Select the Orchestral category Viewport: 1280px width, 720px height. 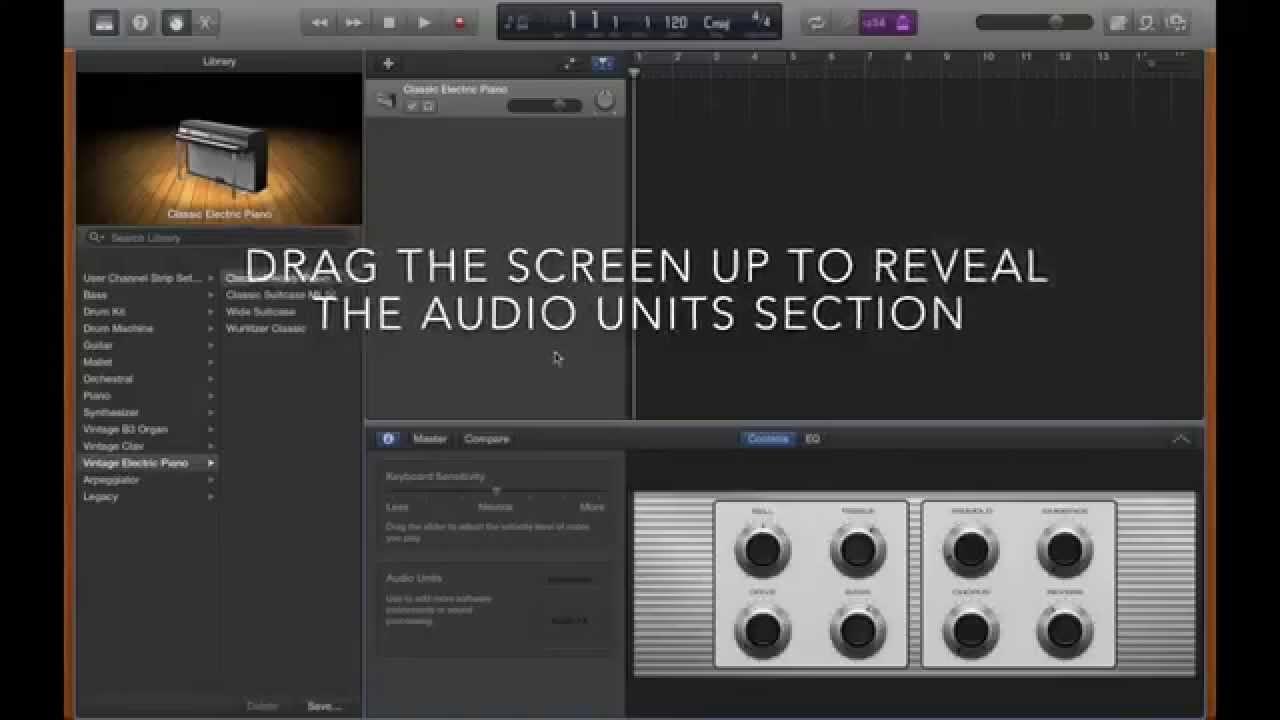coord(148,379)
